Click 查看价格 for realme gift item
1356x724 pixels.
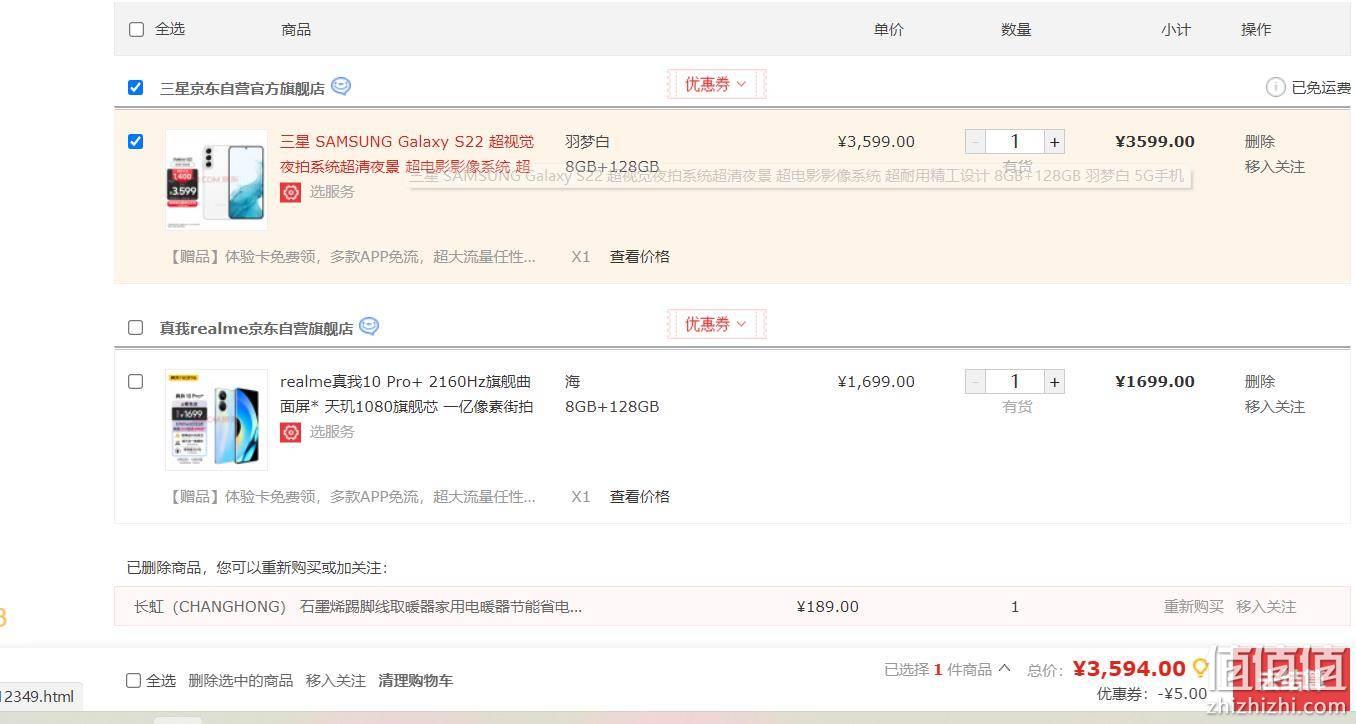(640, 497)
